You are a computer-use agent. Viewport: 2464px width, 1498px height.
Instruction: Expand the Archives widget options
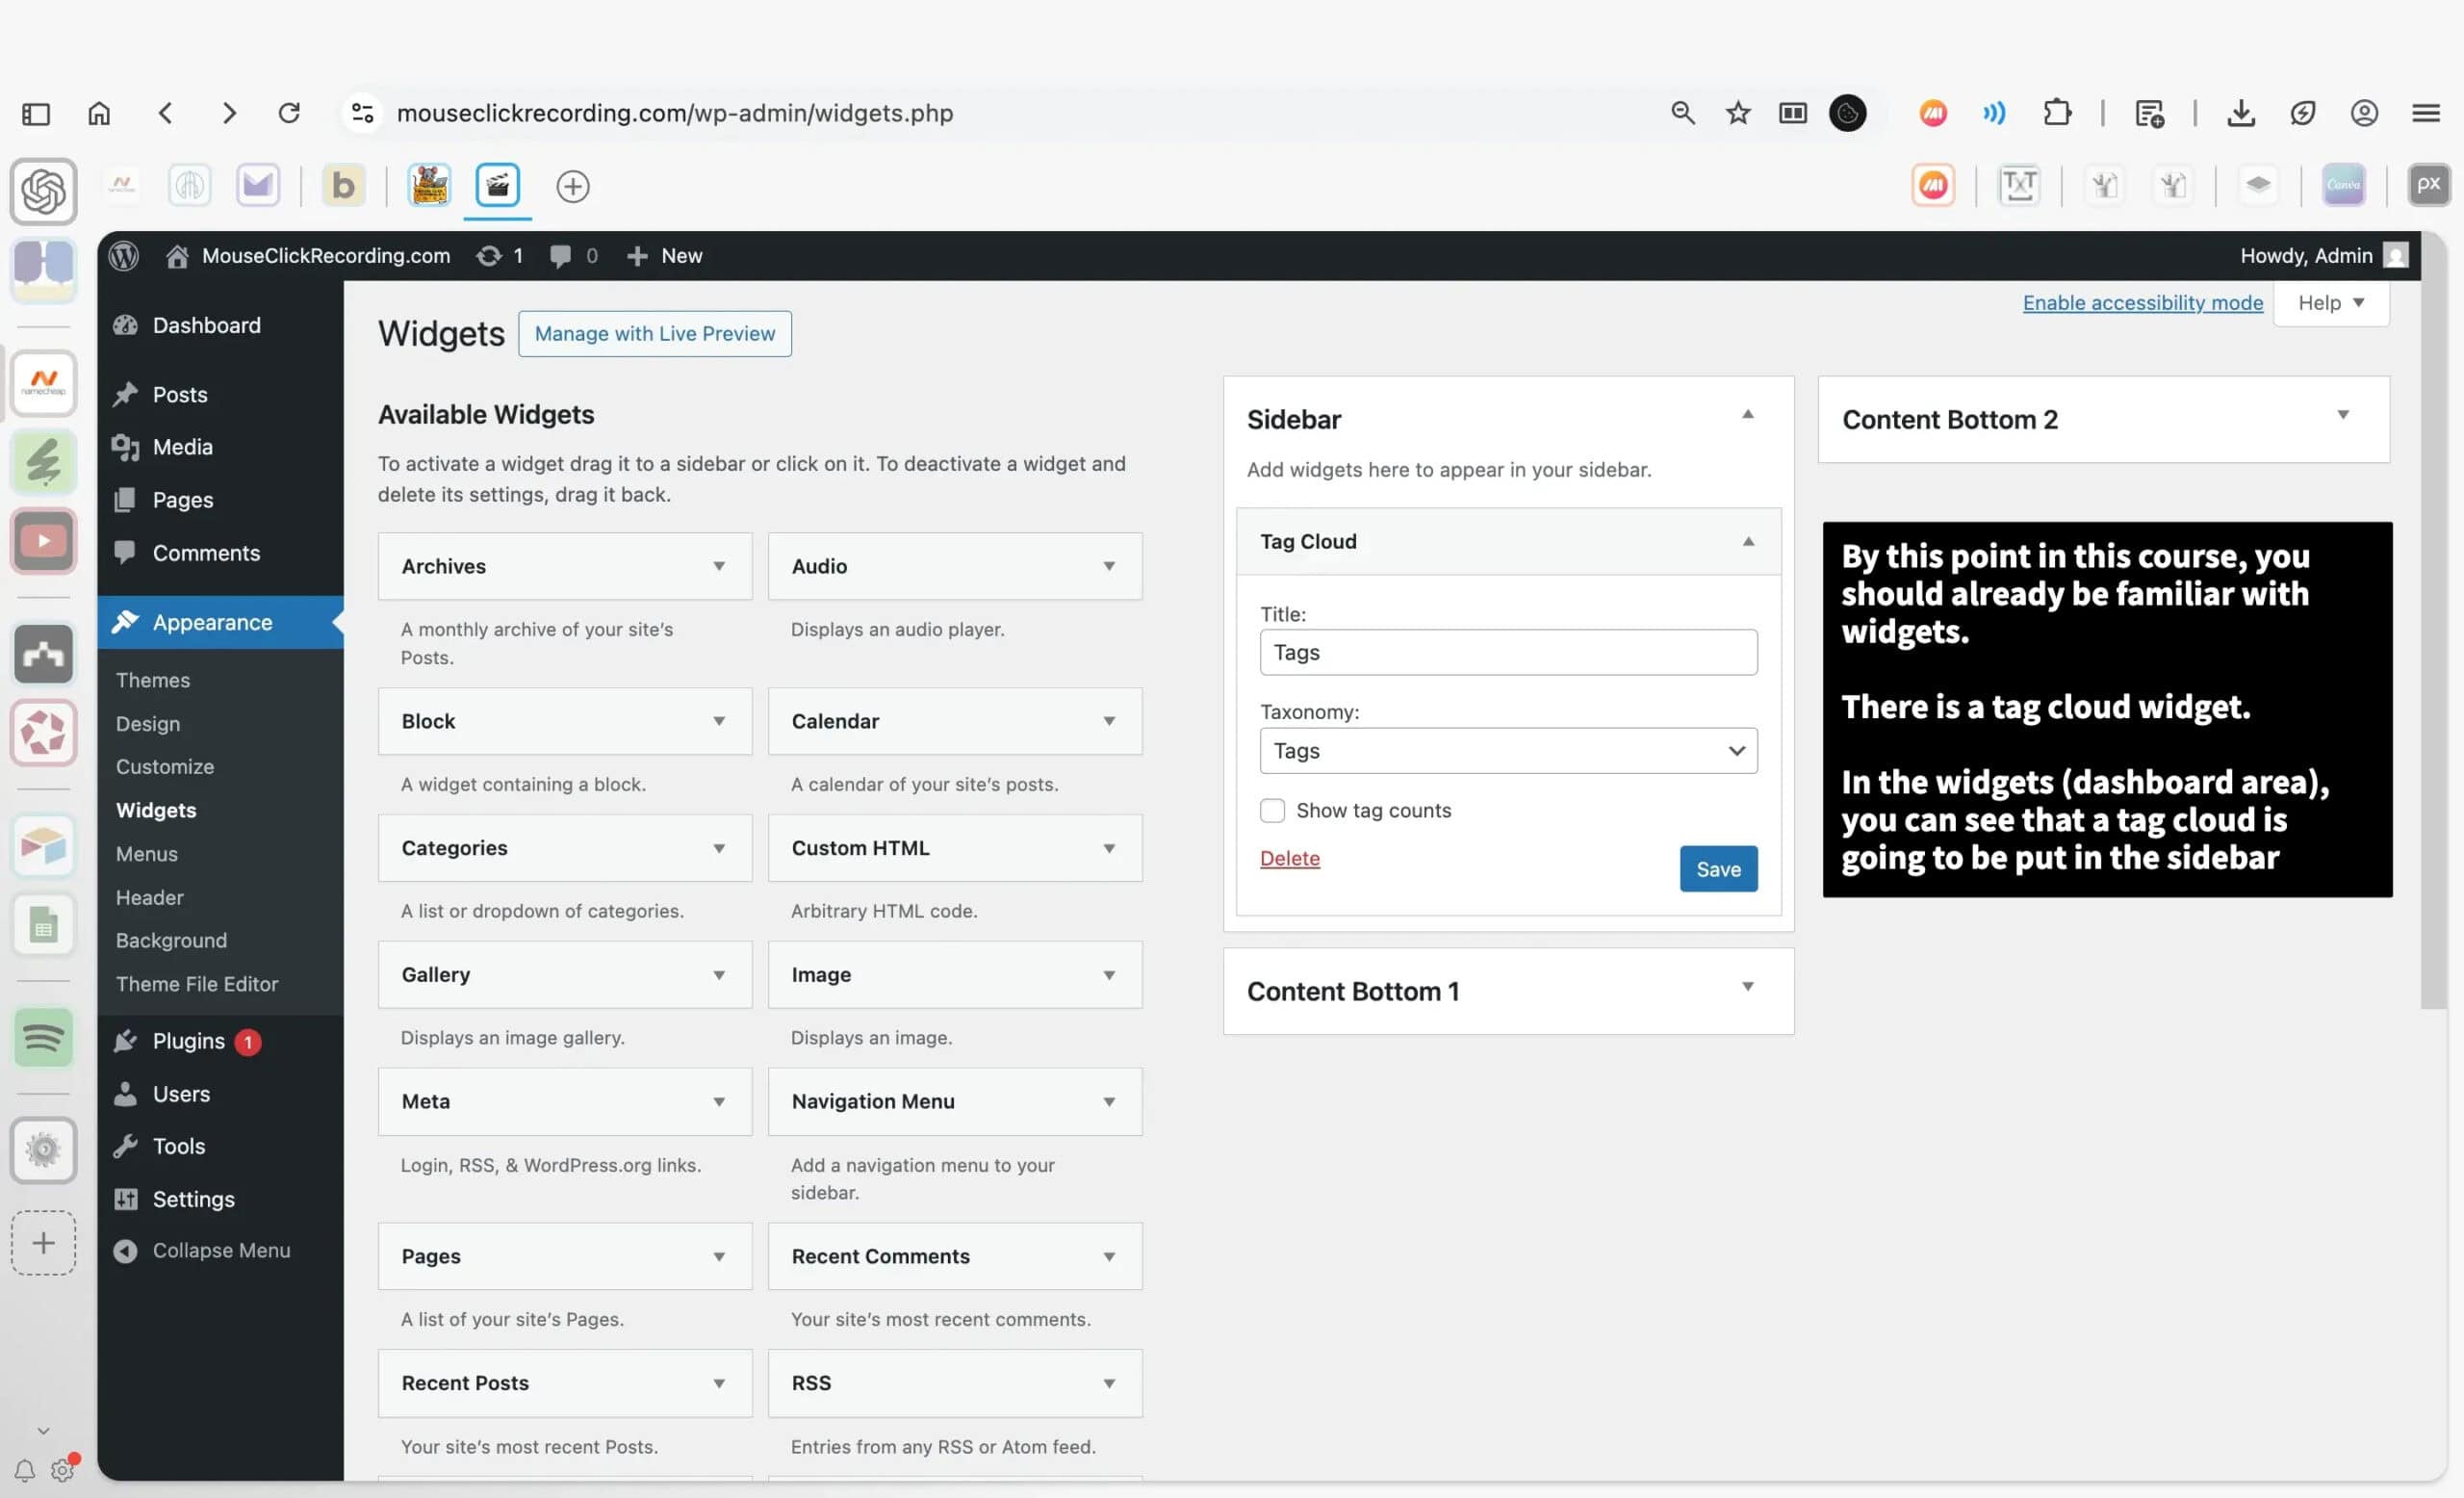coord(719,566)
